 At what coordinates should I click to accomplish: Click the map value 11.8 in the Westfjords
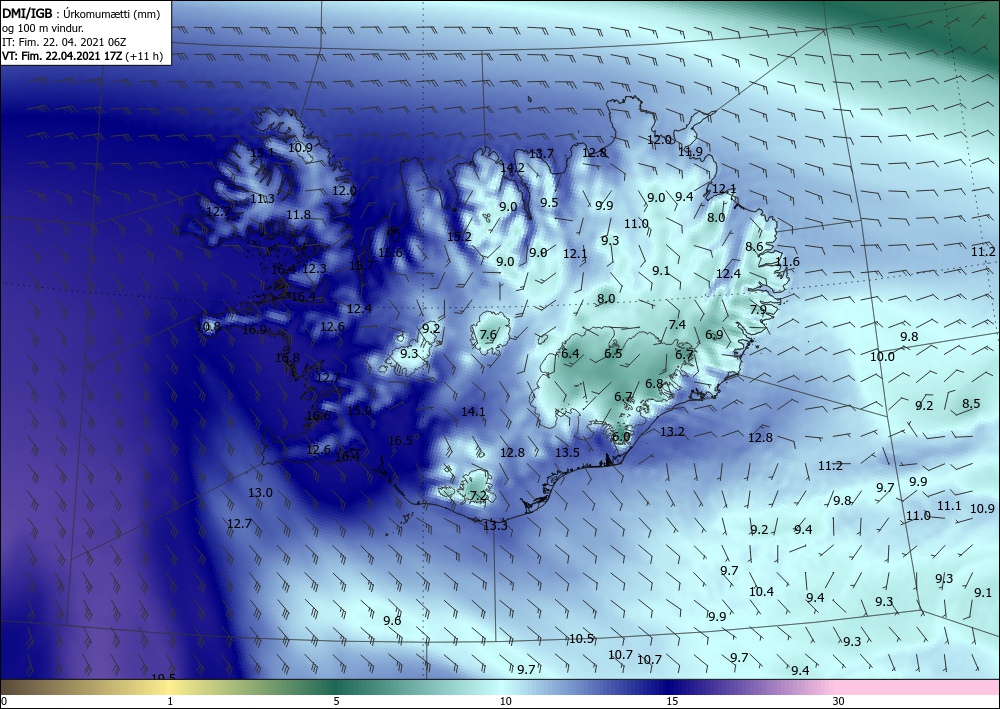pos(298,215)
